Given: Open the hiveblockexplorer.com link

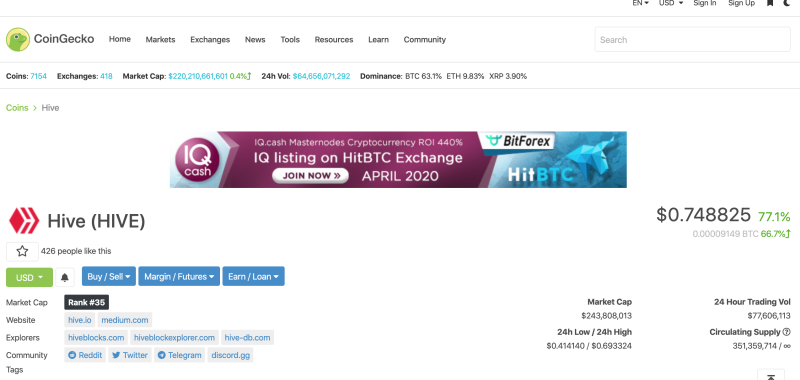Looking at the screenshot, I should pos(175,338).
